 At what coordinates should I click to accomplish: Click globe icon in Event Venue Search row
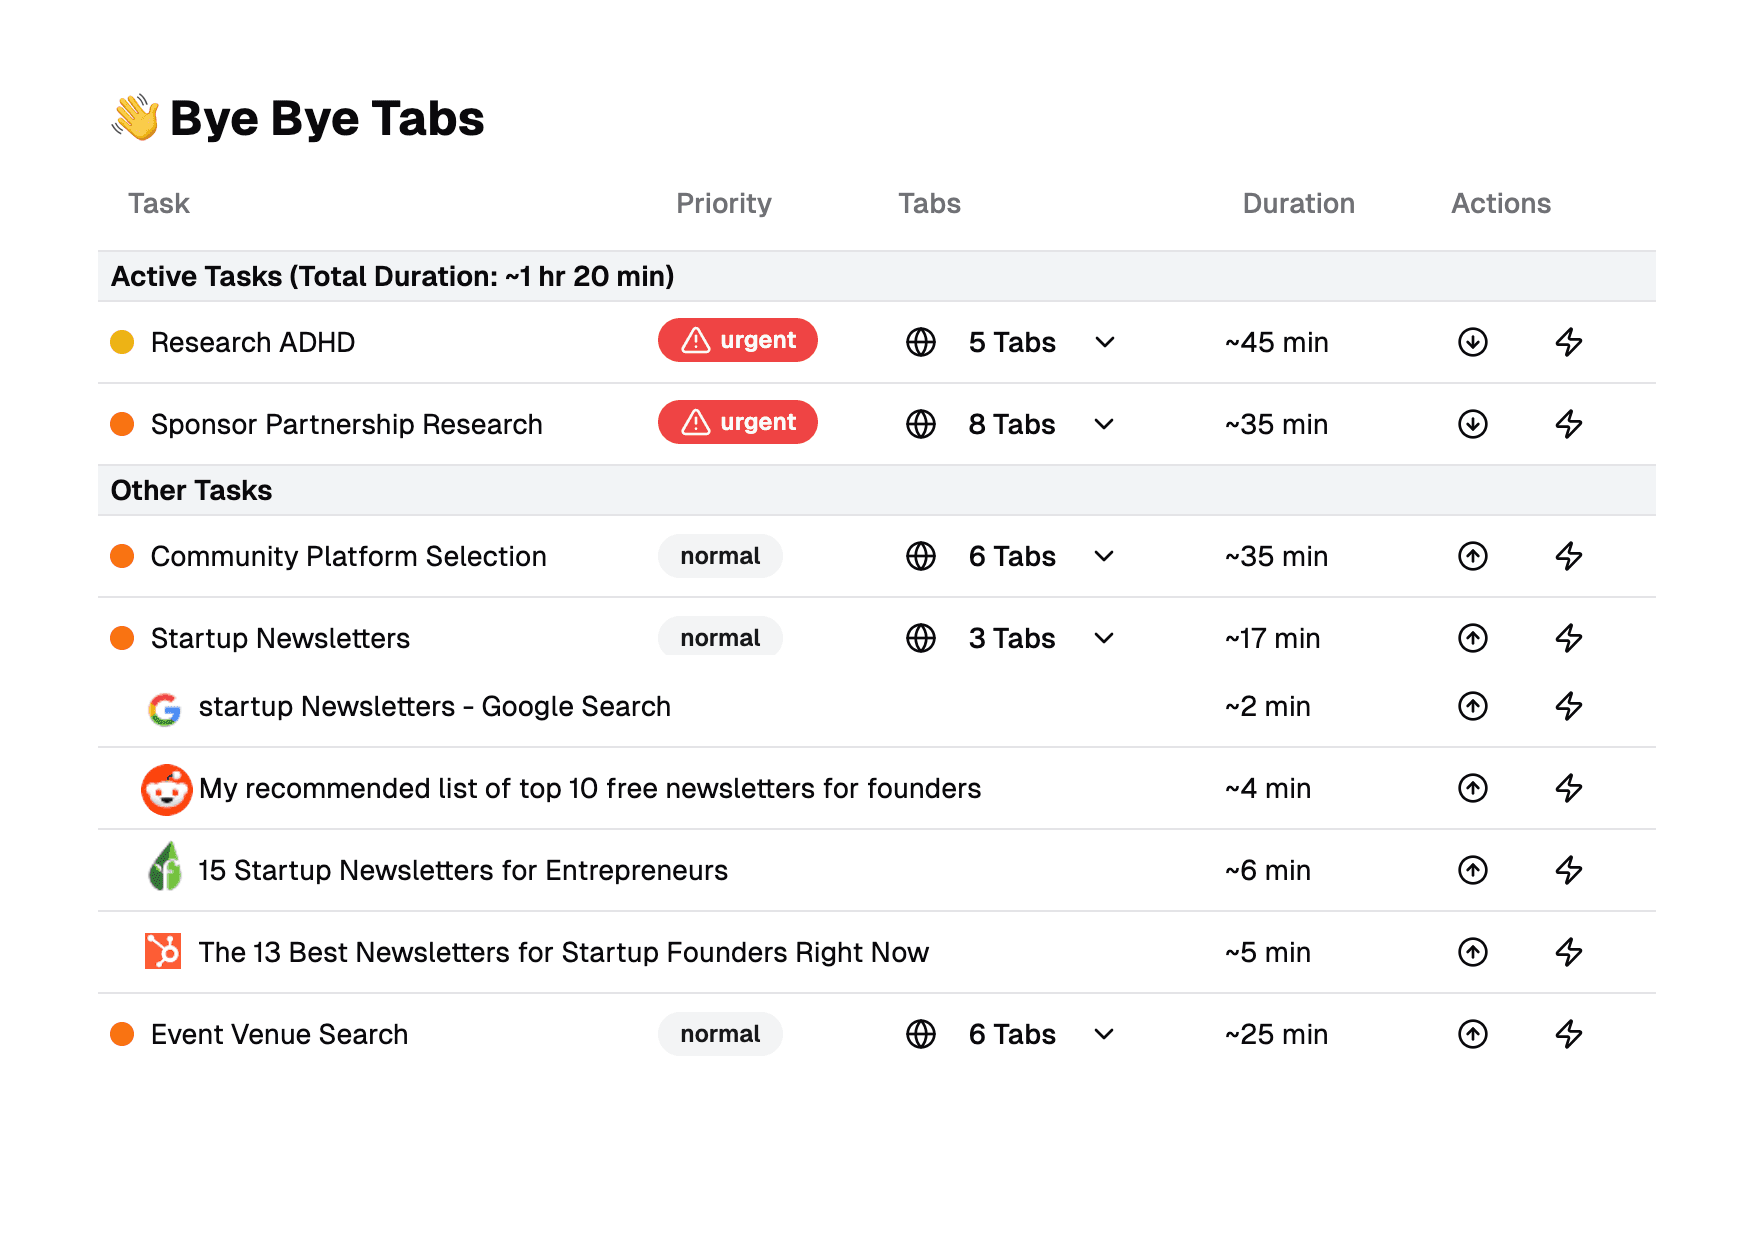tap(920, 1034)
